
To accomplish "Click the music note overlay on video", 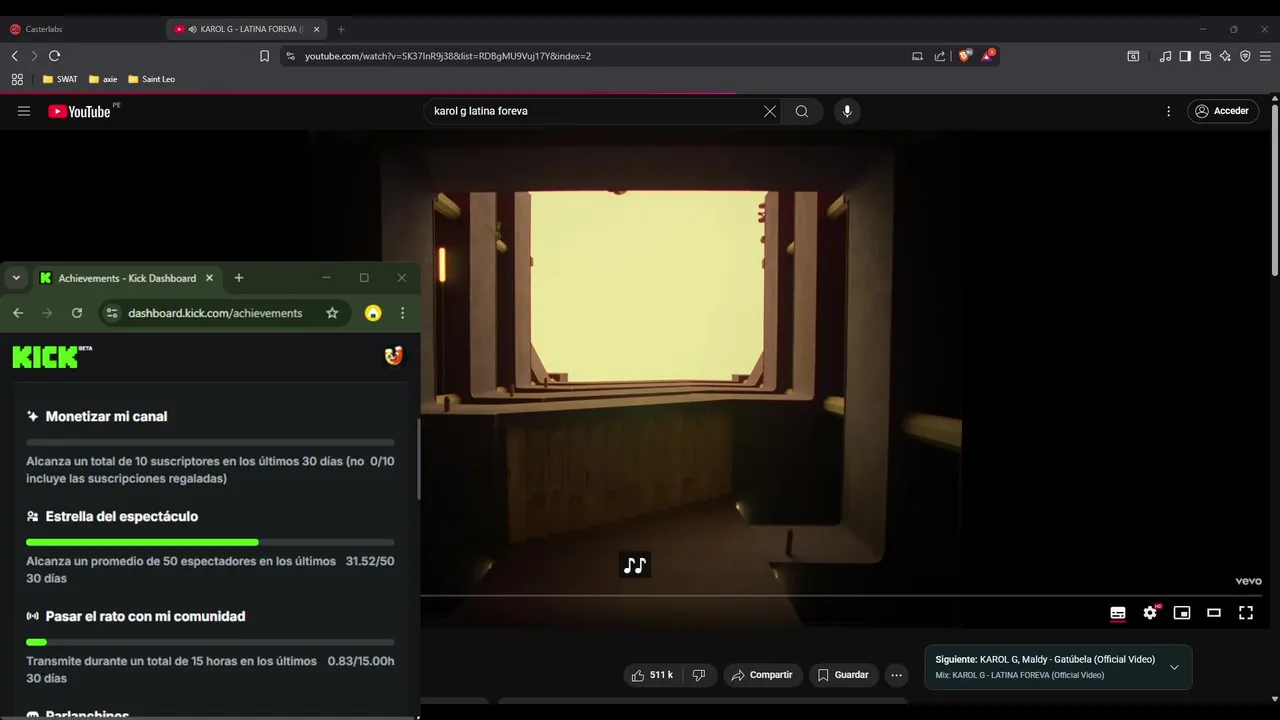I will [x=635, y=566].
